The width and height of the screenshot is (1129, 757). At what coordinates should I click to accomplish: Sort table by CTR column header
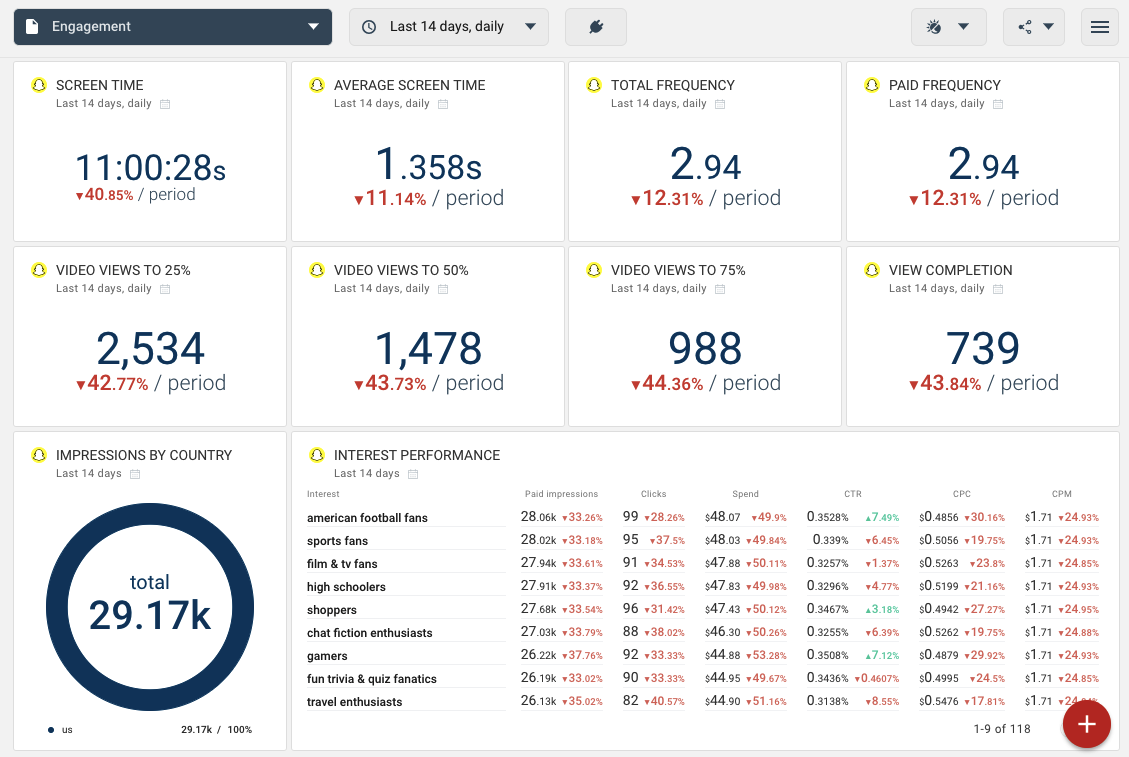point(853,494)
